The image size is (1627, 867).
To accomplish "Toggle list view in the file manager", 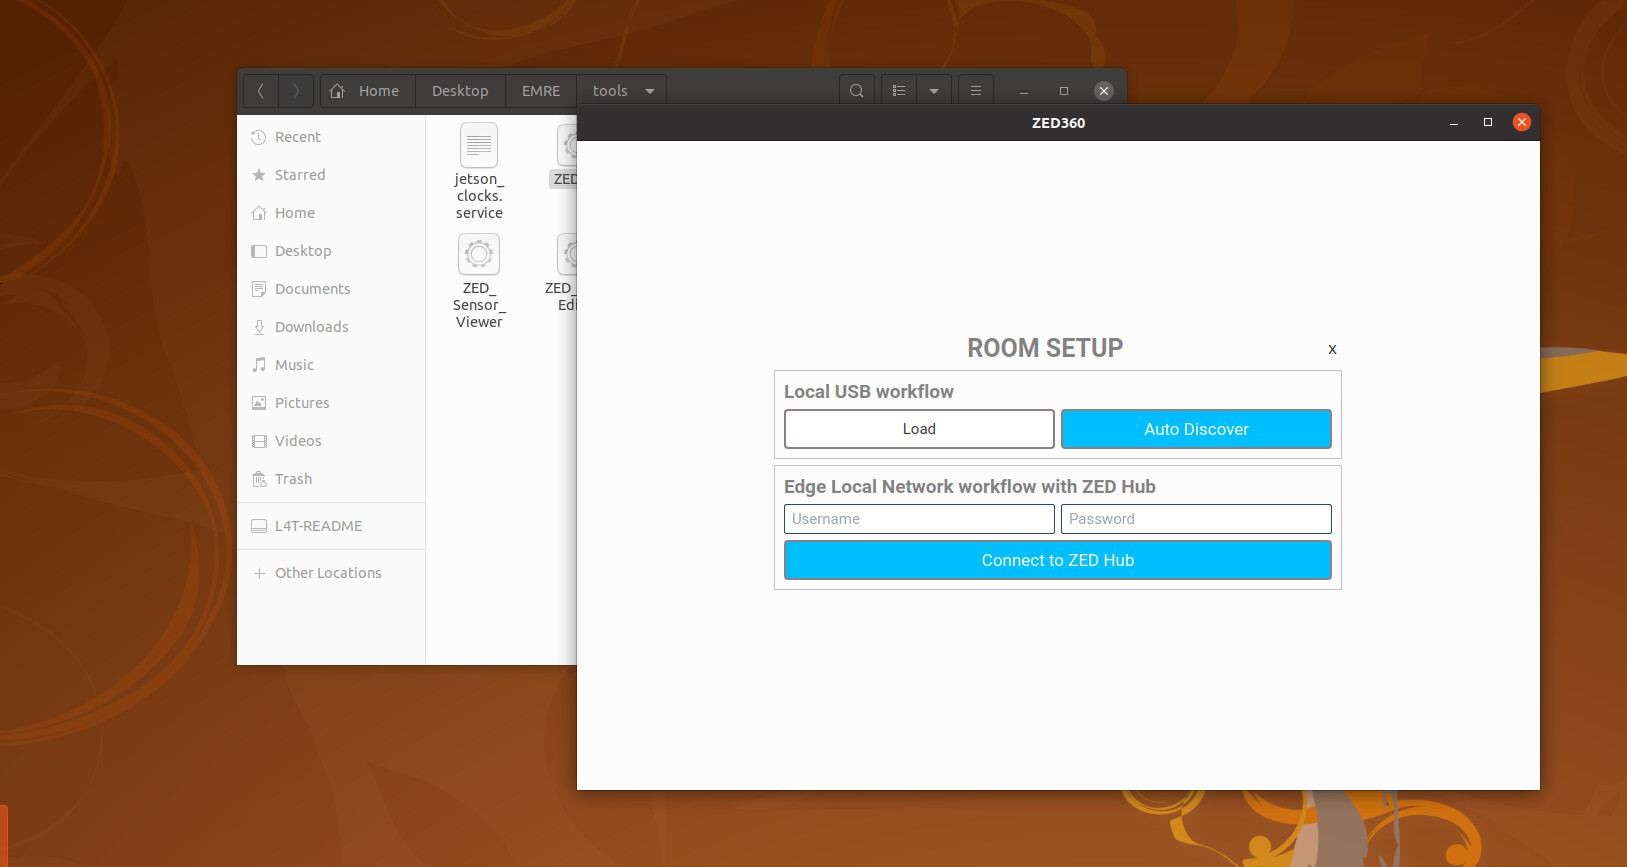I will [x=899, y=91].
